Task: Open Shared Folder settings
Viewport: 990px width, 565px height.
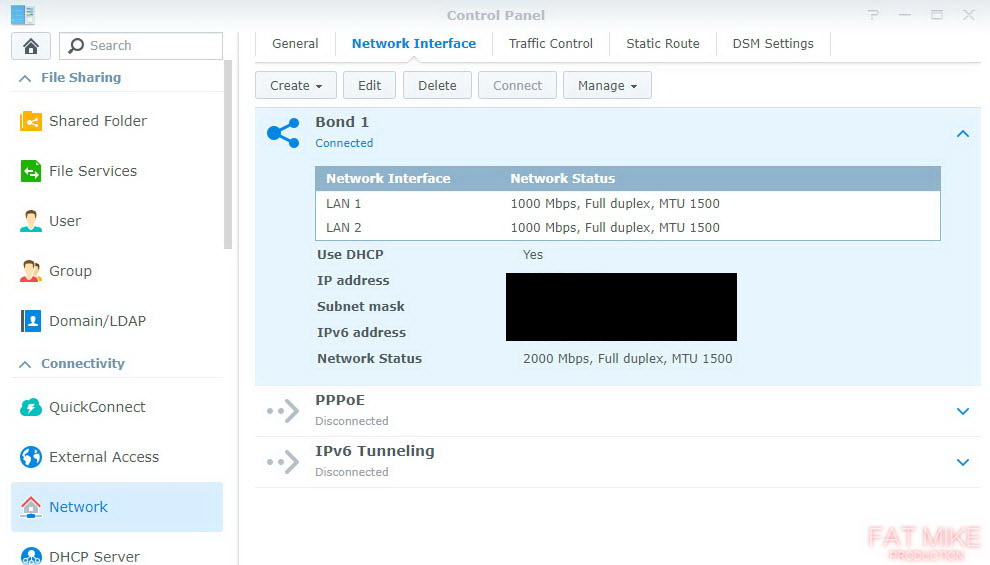Action: [x=117, y=121]
